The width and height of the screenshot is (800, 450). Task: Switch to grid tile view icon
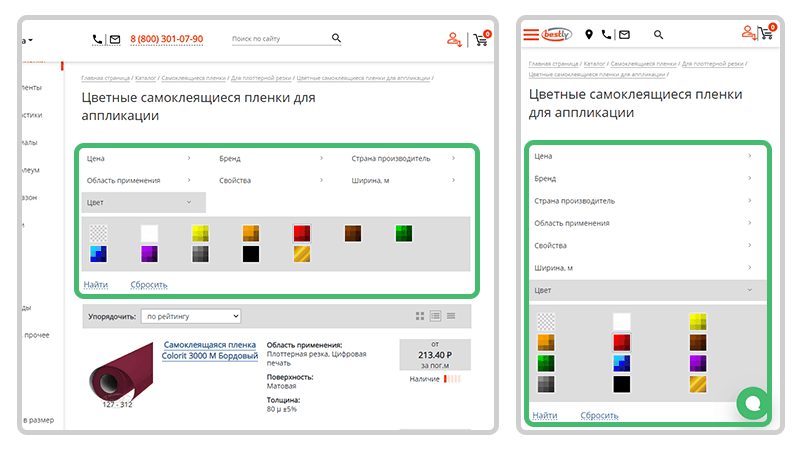click(x=420, y=316)
